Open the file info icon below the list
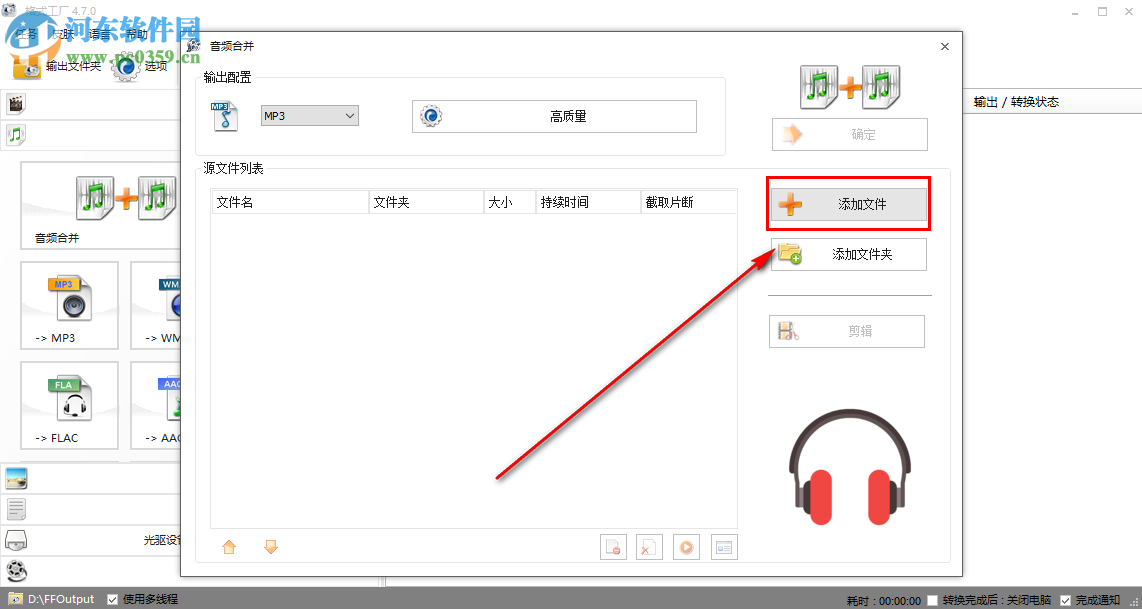Image resolution: width=1142 pixels, height=609 pixels. [723, 546]
